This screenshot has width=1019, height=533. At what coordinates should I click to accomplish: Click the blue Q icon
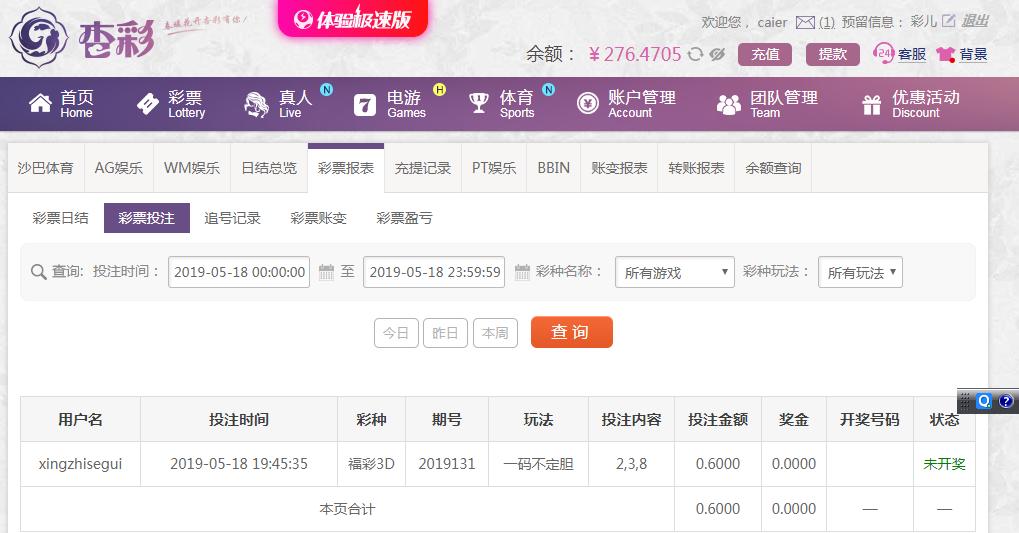coord(984,401)
